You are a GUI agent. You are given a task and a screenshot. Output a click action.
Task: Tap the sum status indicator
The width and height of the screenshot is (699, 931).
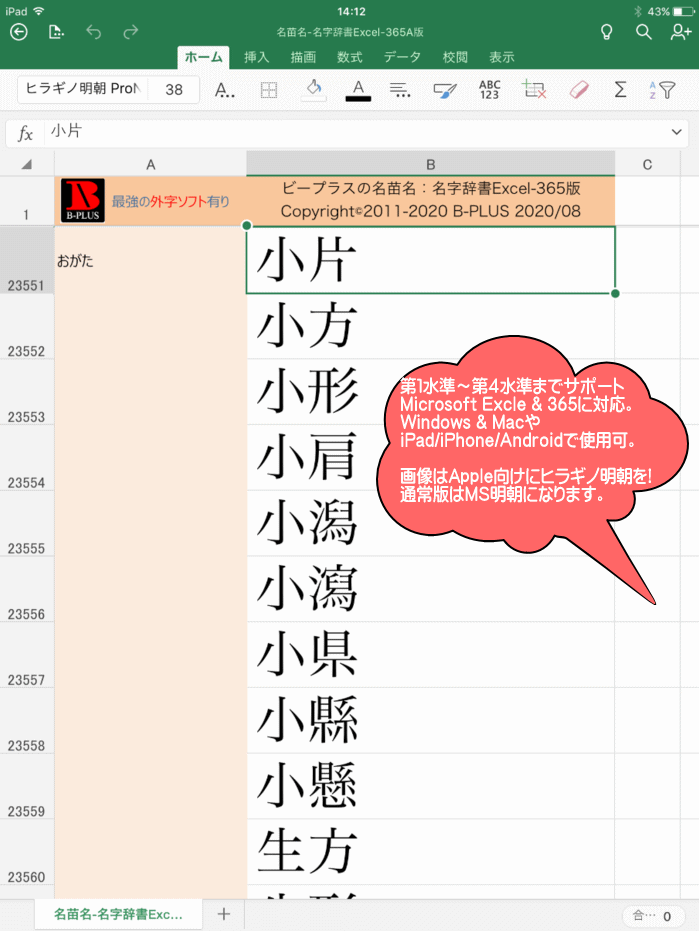click(x=652, y=916)
